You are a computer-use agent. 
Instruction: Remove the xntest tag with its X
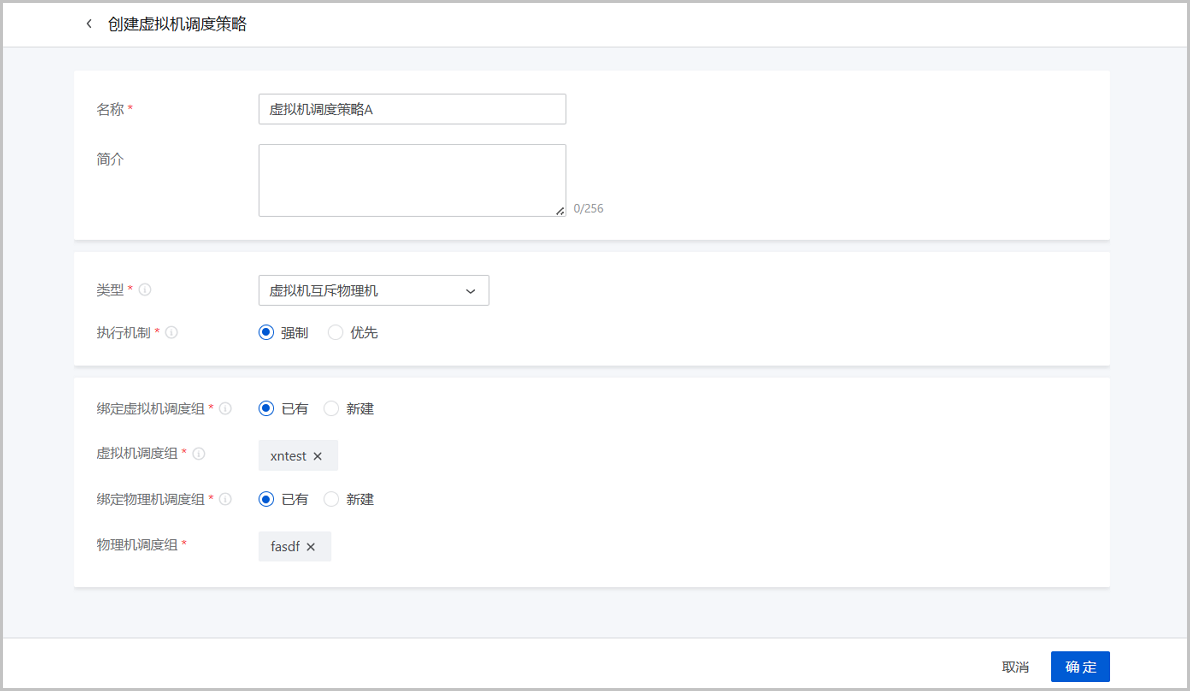318,456
